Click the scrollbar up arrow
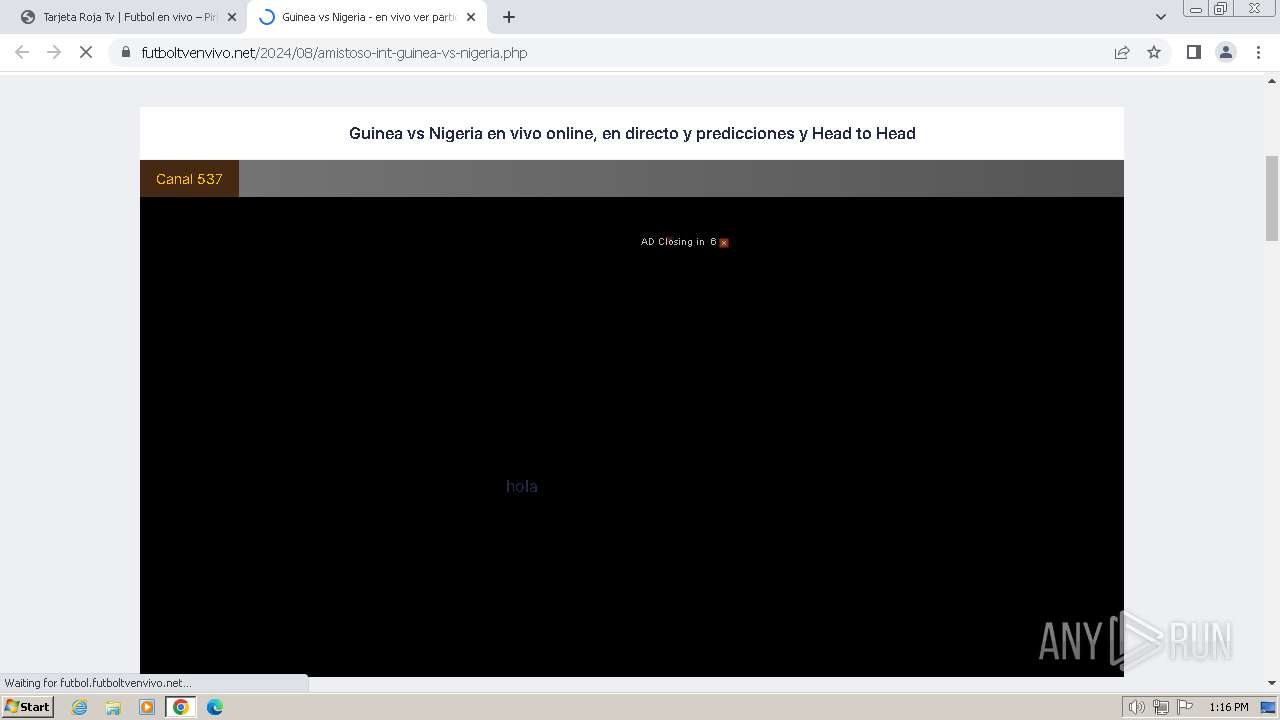This screenshot has width=1280, height=720. coord(1272,81)
